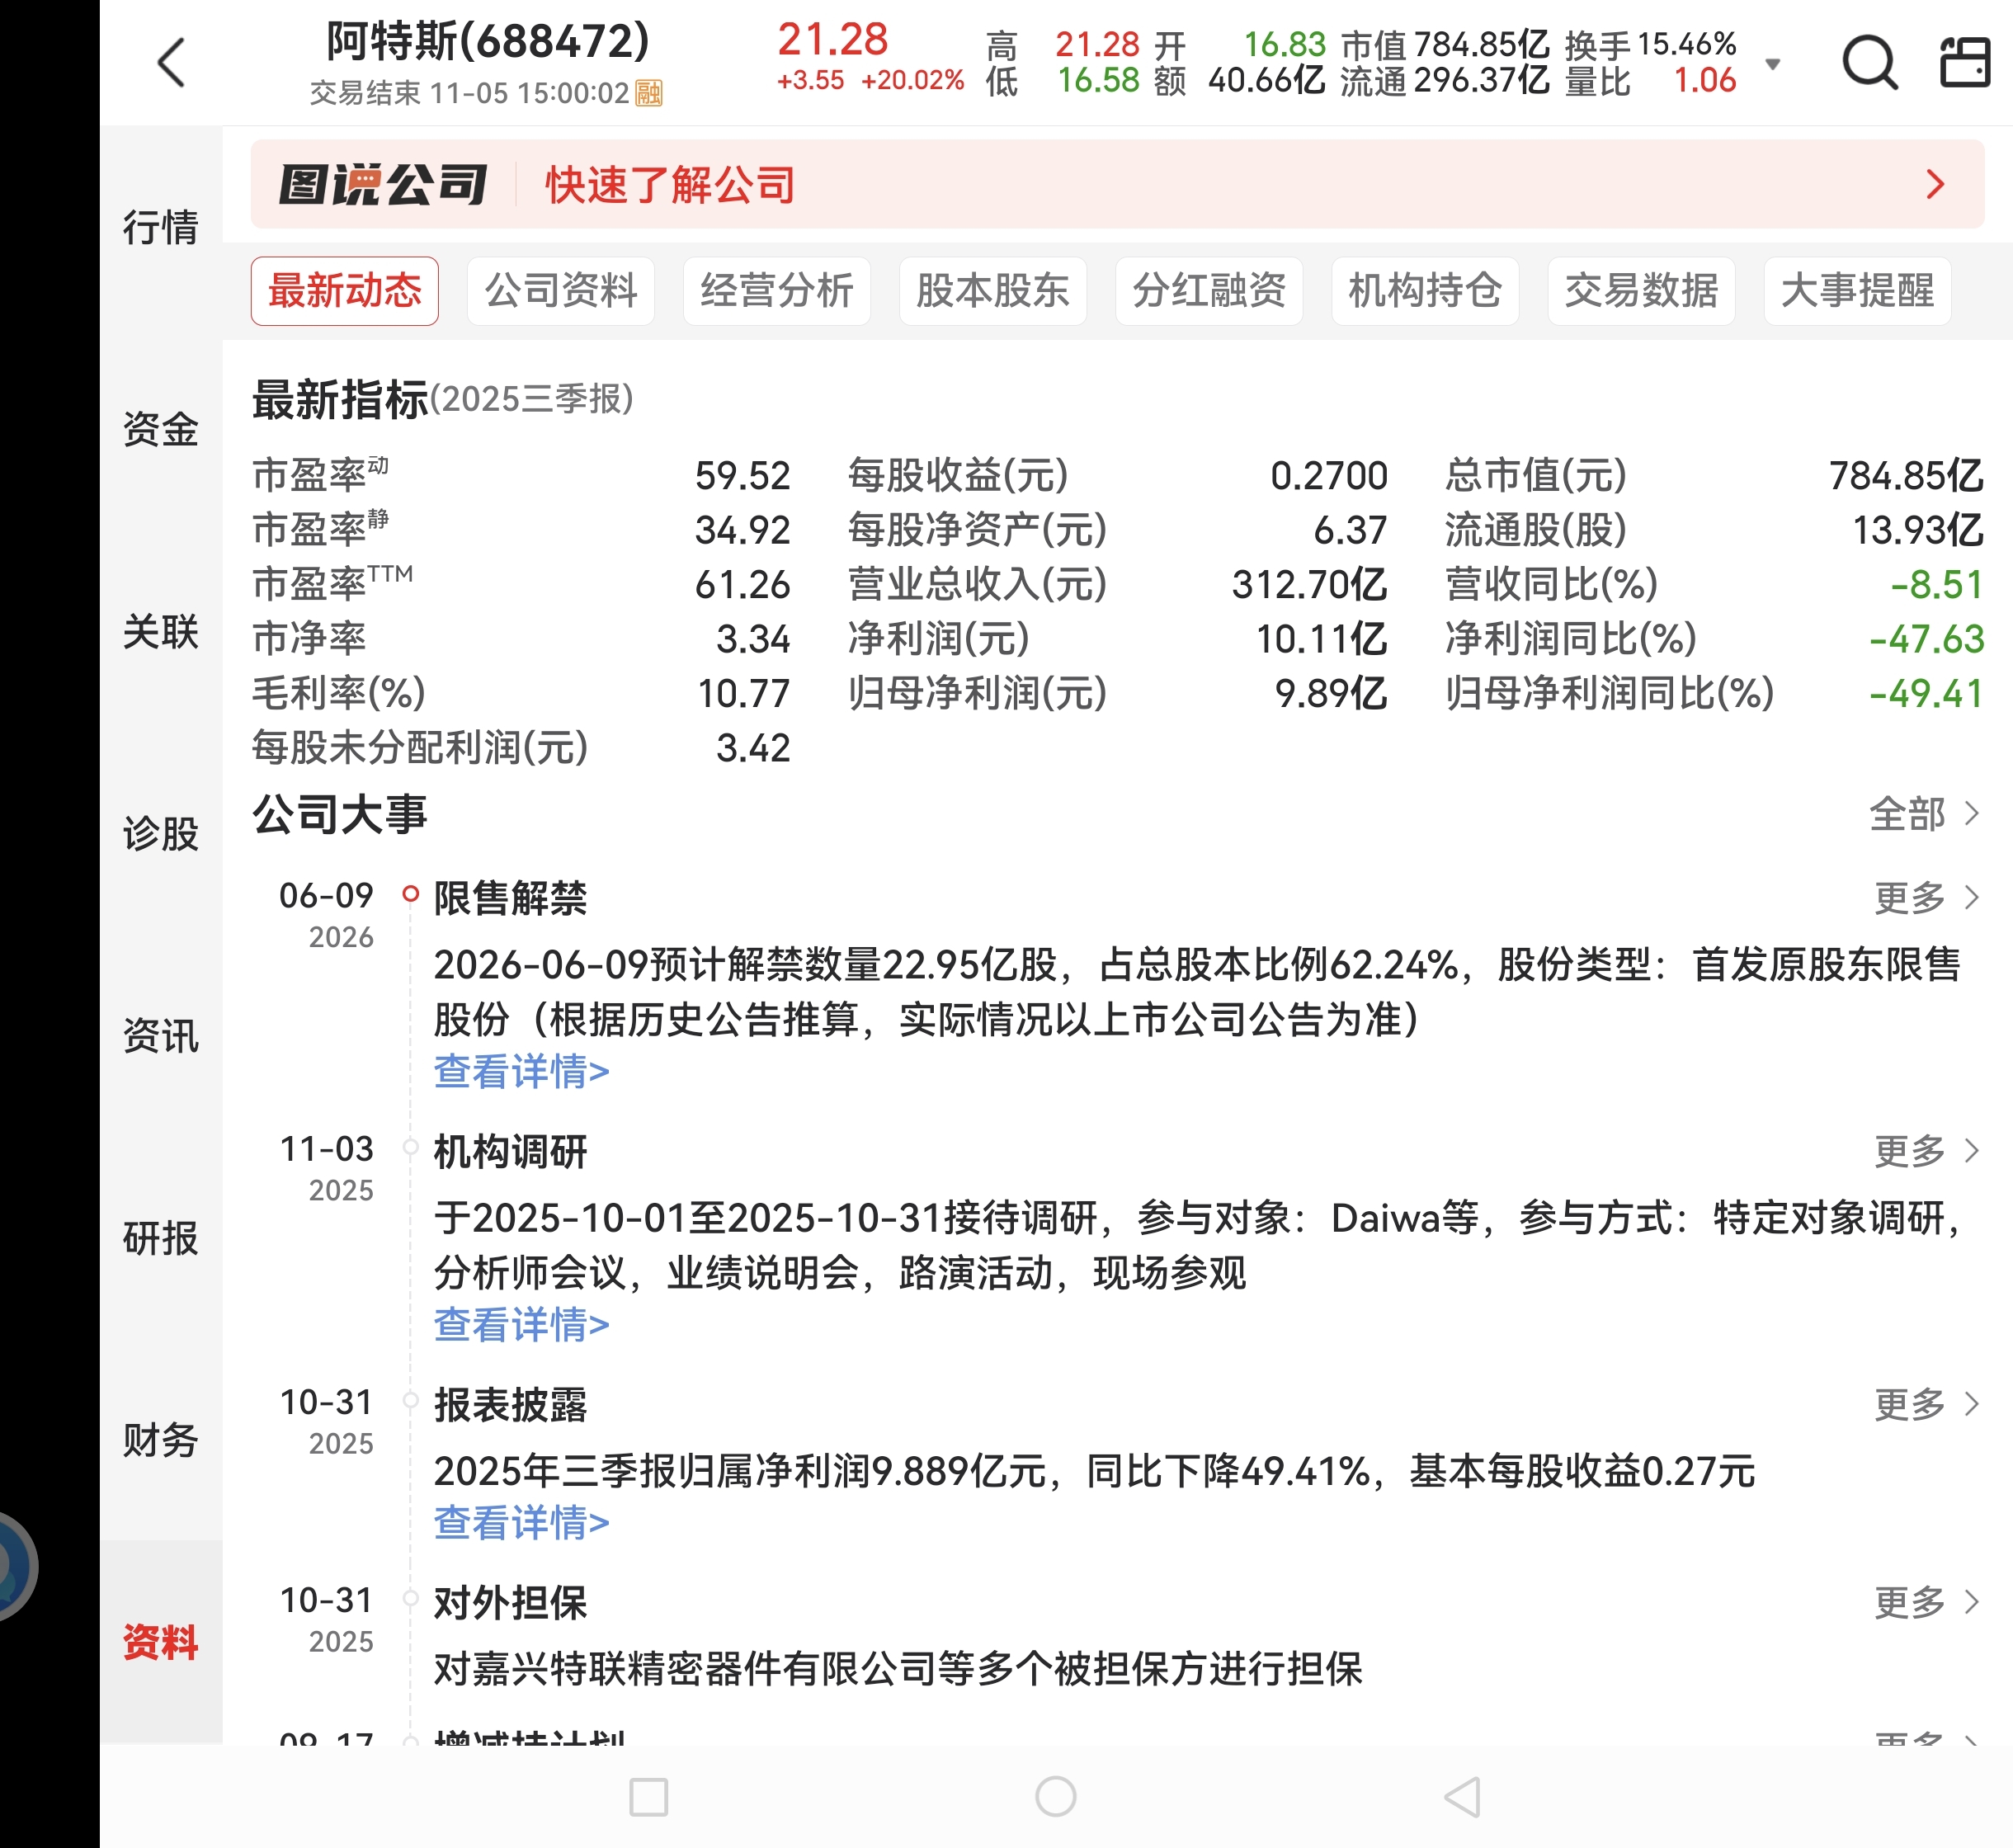The height and width of the screenshot is (1848, 2013).
Task: Tap the 融 margin-trading badge icon
Action: point(648,93)
